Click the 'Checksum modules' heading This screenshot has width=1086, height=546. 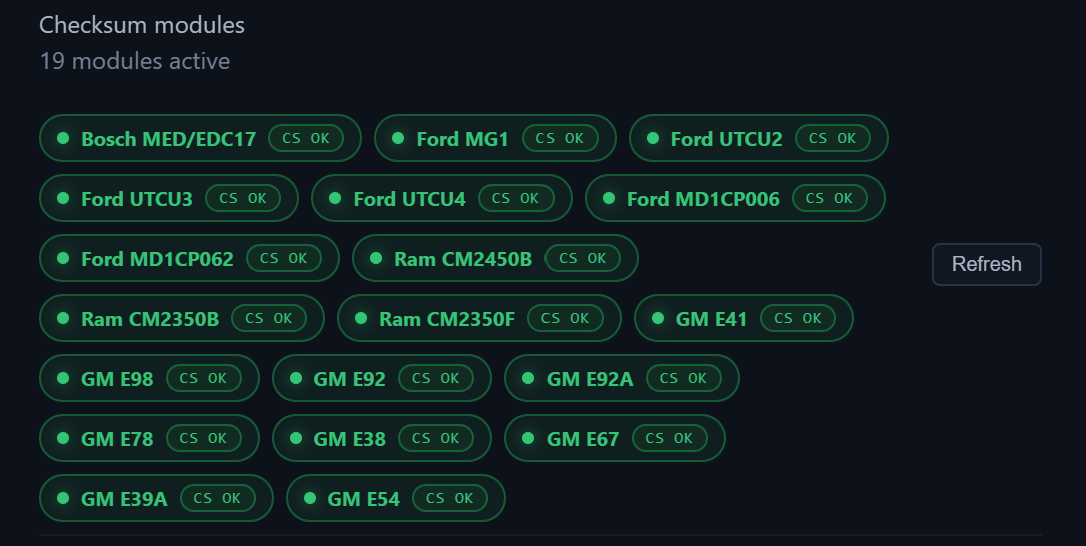point(142,25)
